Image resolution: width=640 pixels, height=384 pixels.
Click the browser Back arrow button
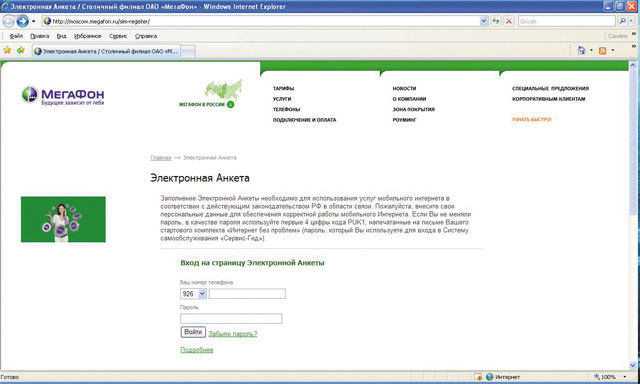point(9,21)
